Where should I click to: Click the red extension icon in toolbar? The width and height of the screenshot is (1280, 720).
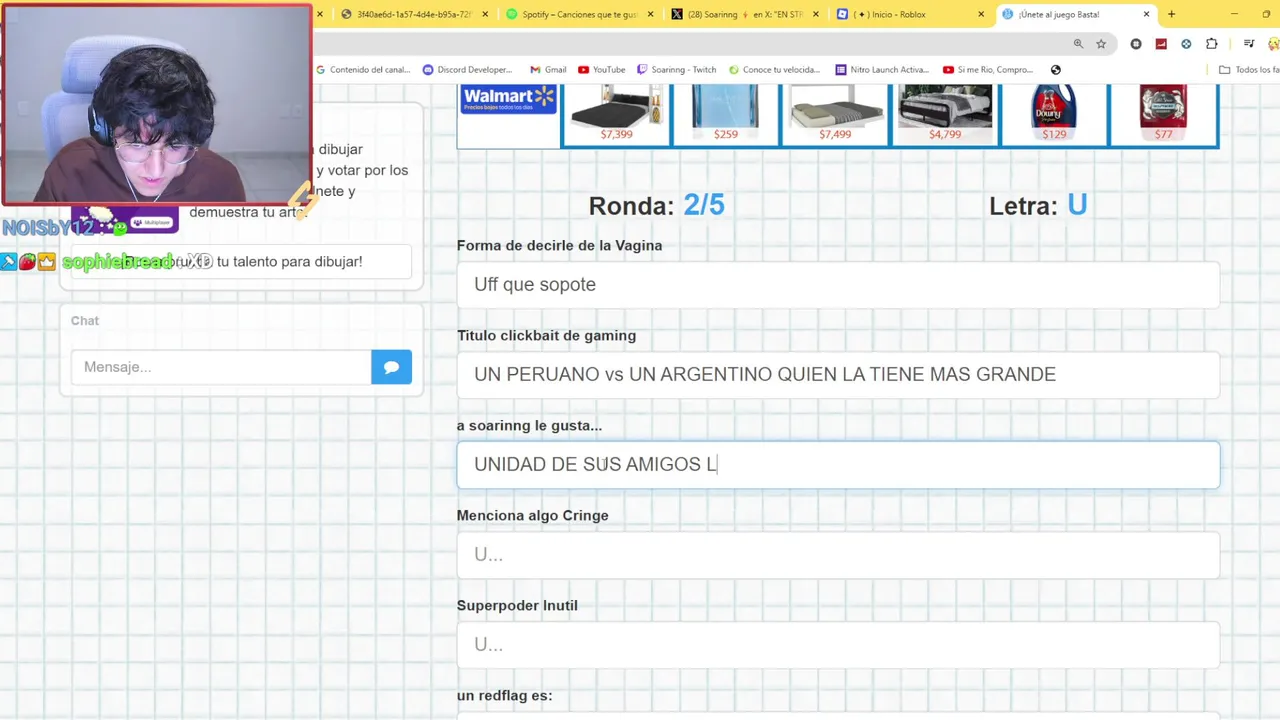1161,44
